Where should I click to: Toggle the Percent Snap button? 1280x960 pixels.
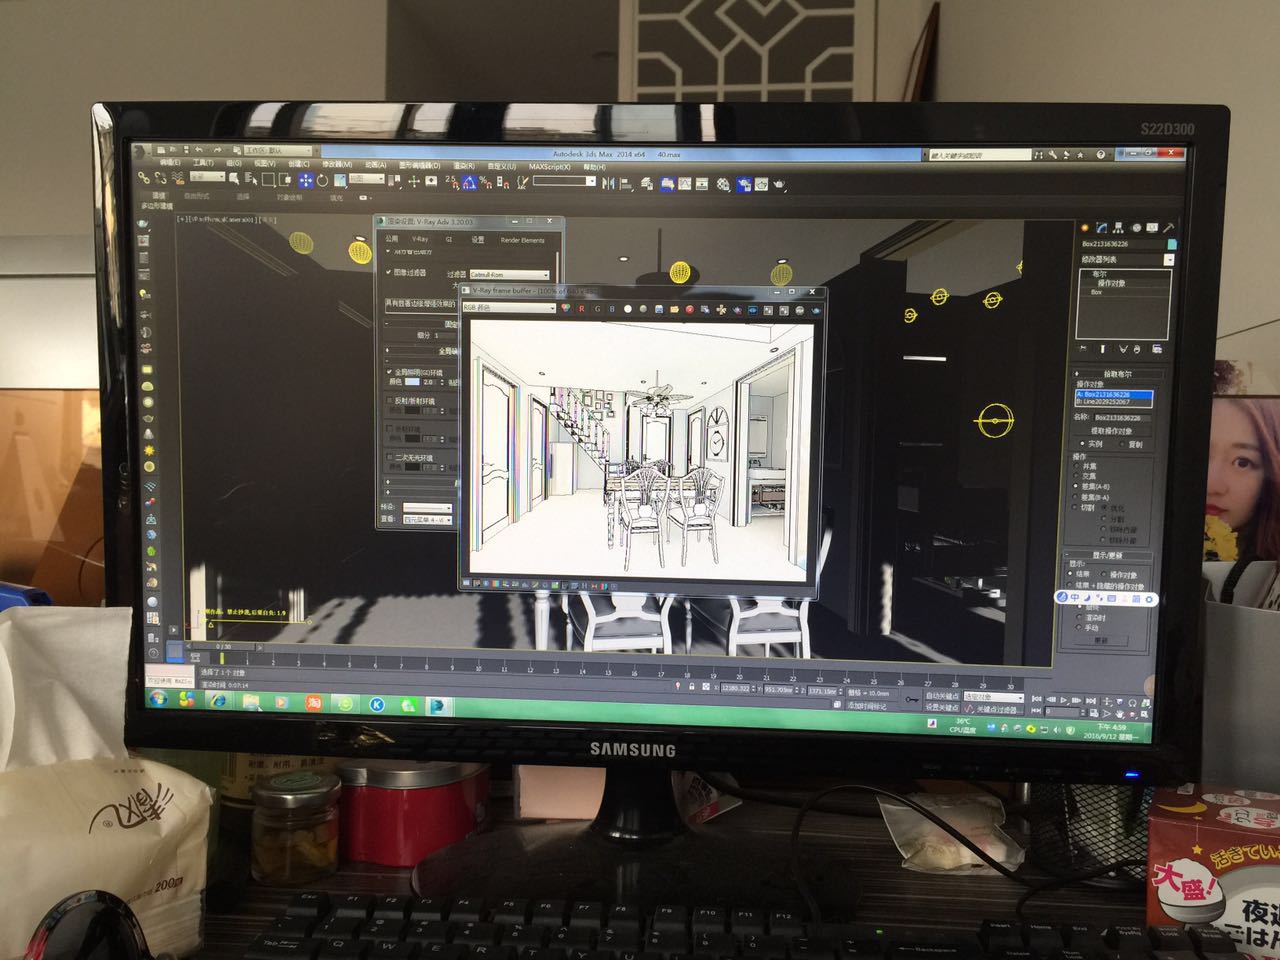tap(486, 180)
